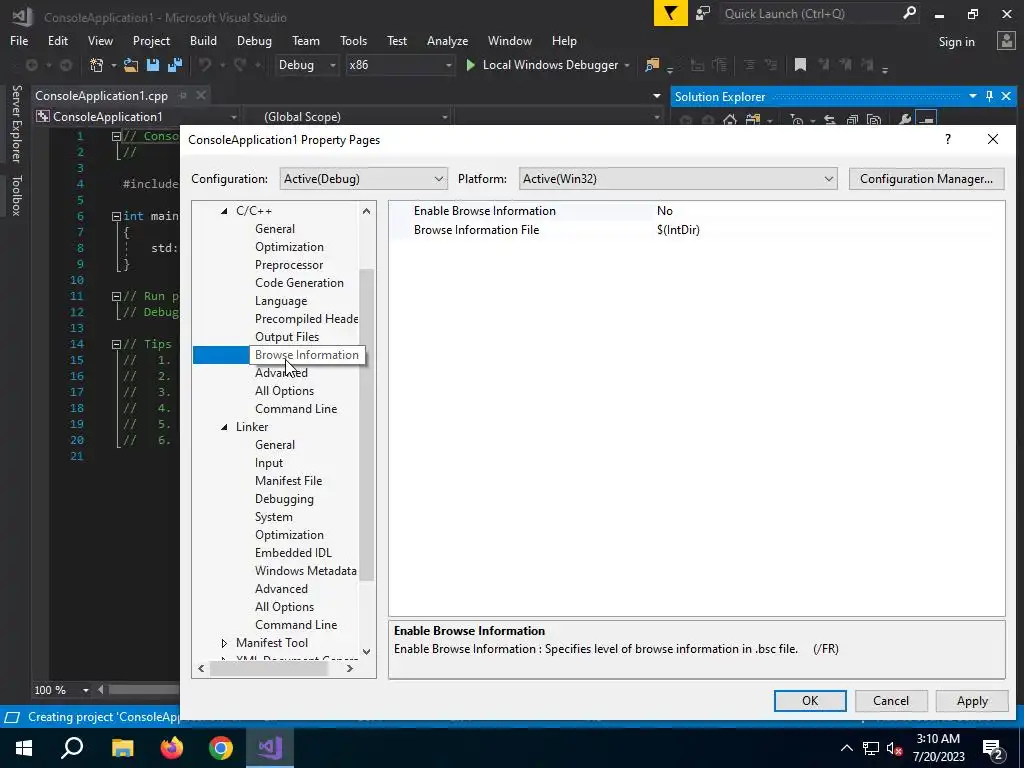The height and width of the screenshot is (768, 1024).
Task: Select C/C++ Preprocessor in the tree
Action: pyautogui.click(x=289, y=264)
